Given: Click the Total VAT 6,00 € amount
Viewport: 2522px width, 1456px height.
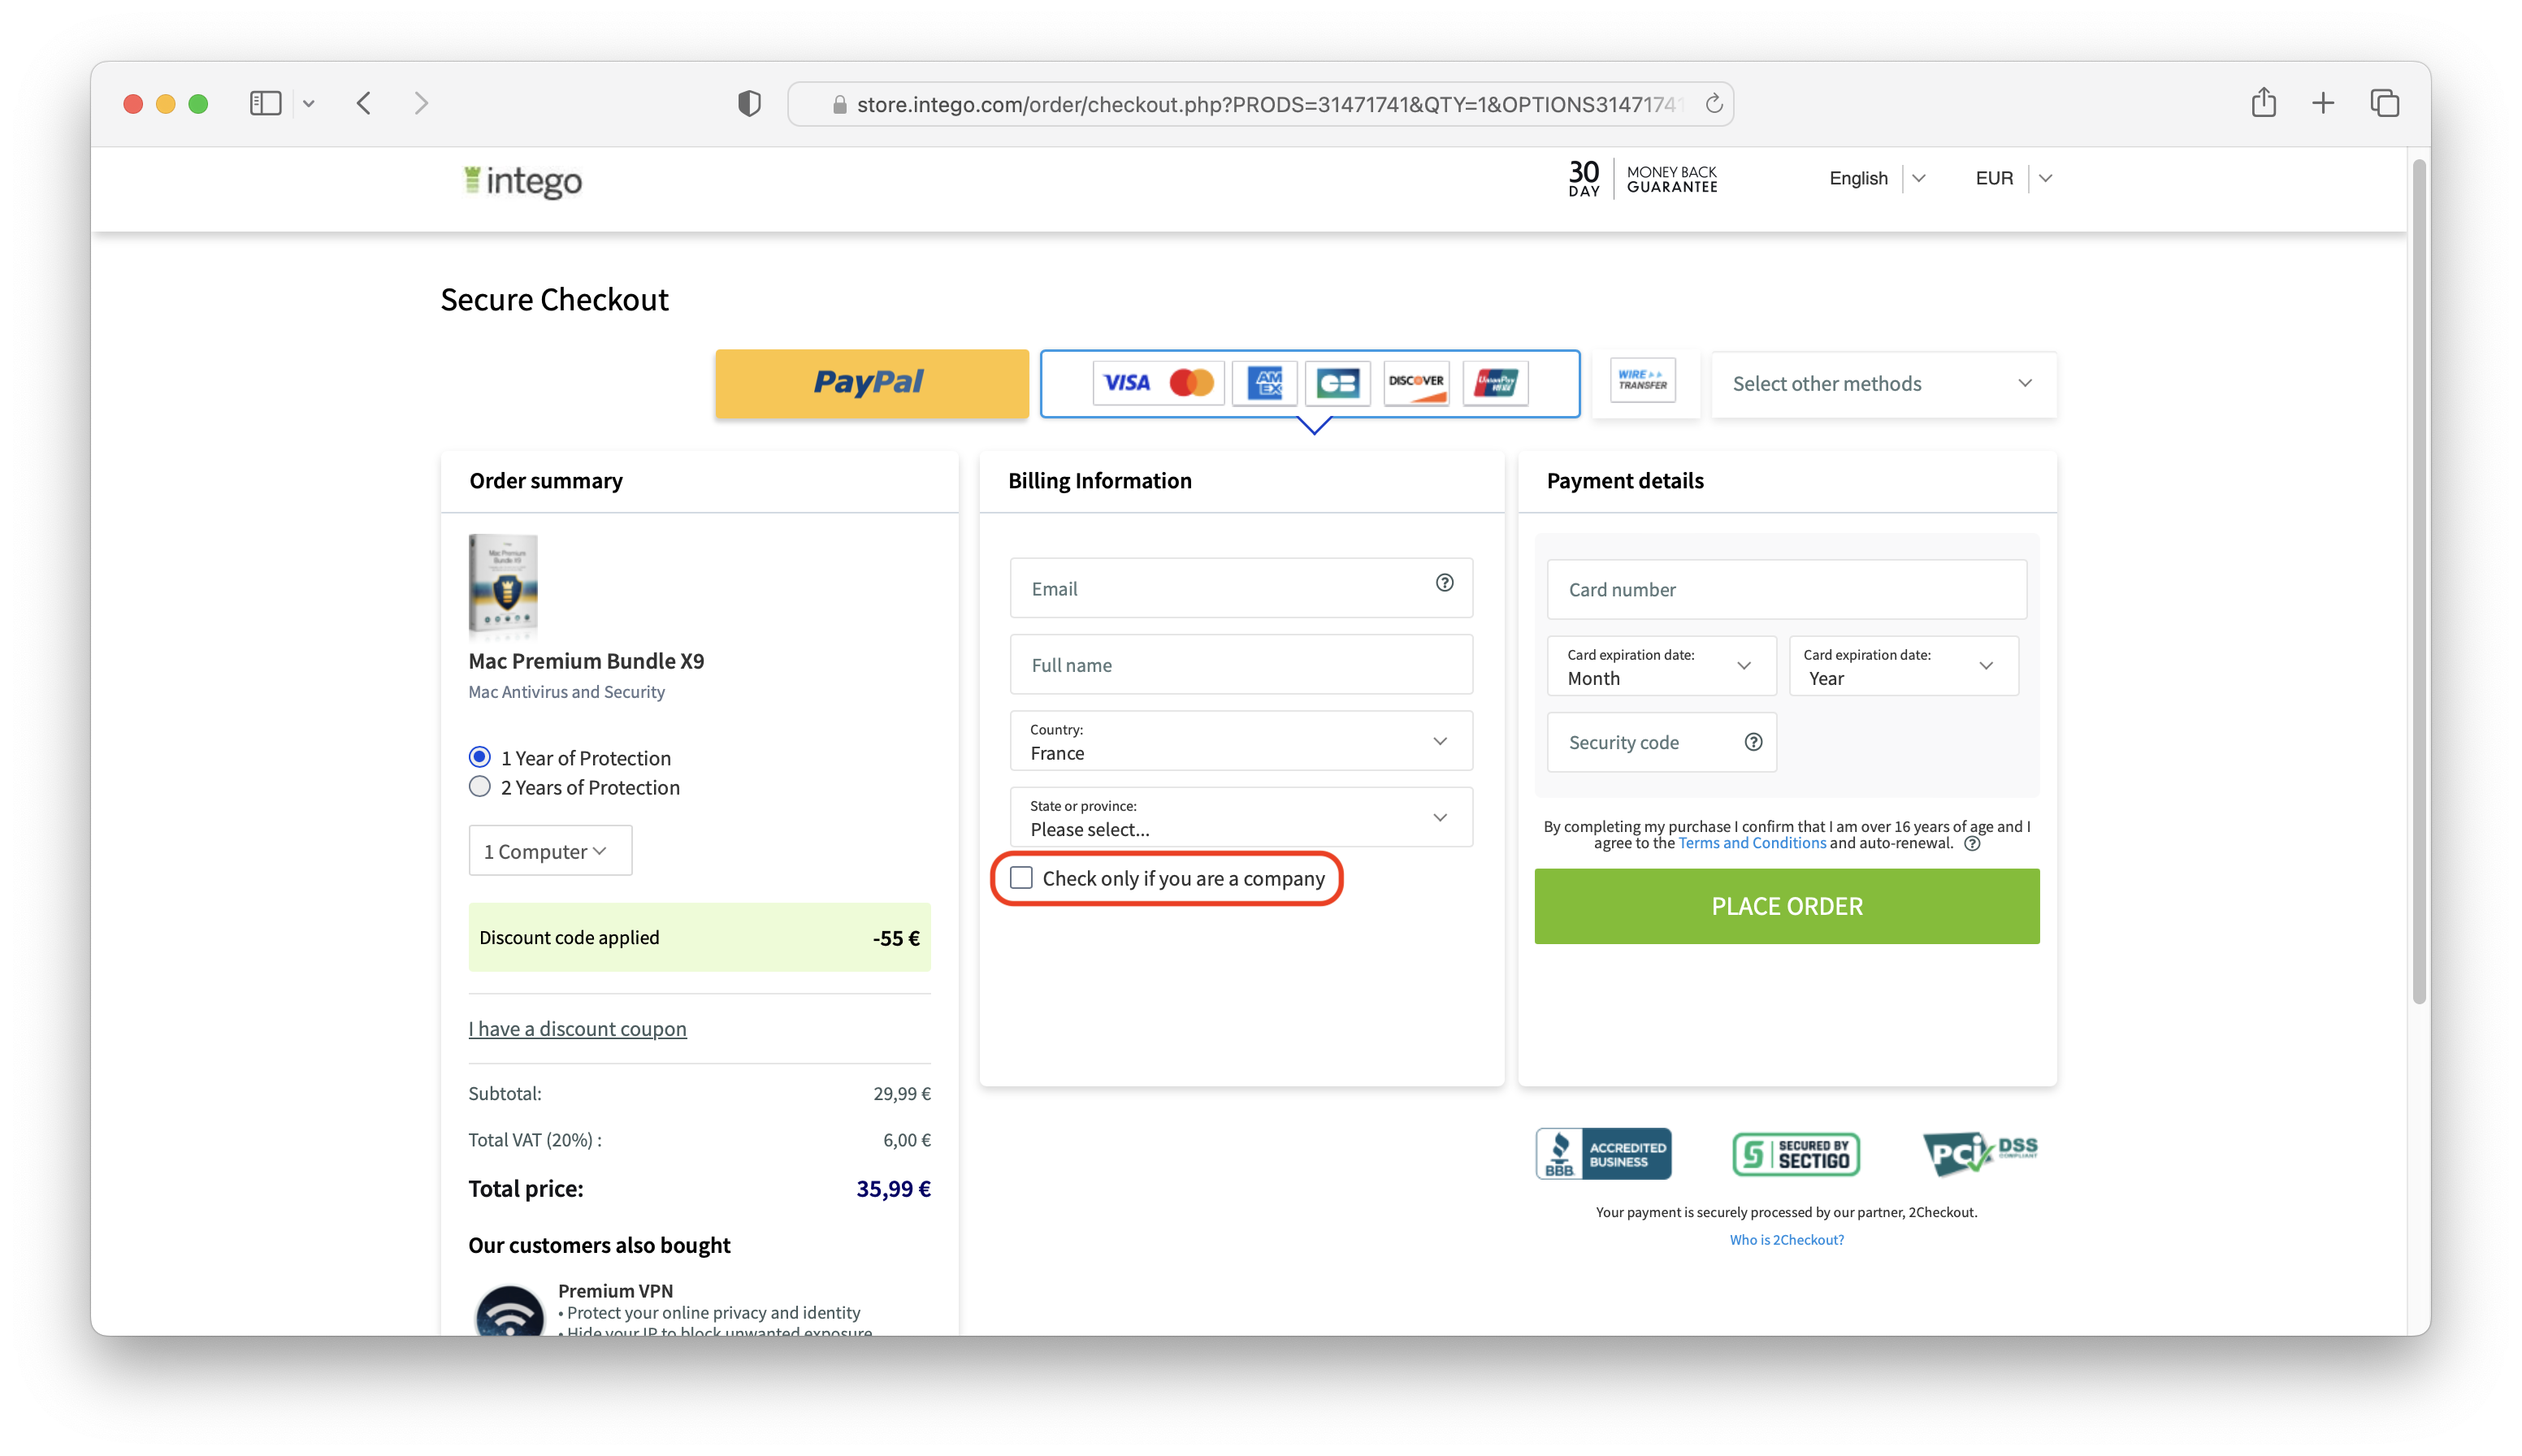Looking at the screenshot, I should click(x=906, y=1140).
